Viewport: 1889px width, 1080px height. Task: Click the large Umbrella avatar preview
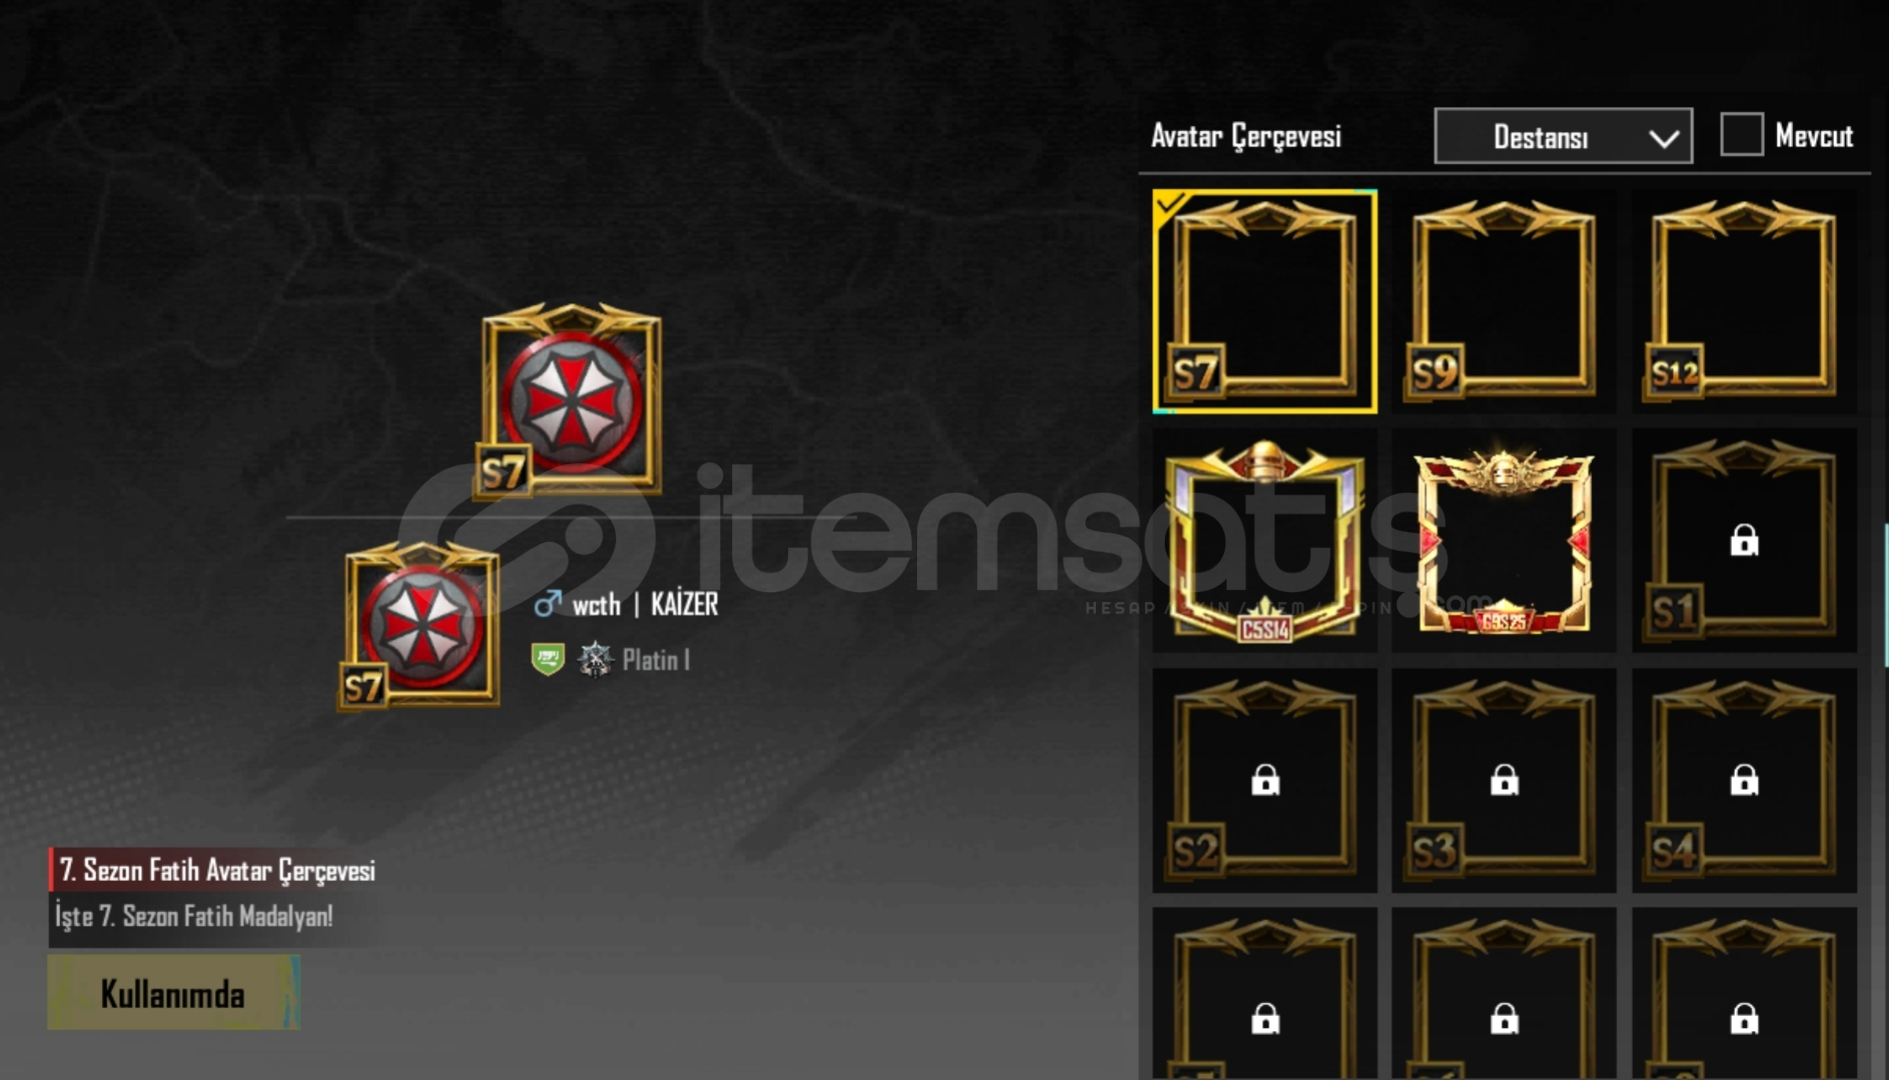pos(570,401)
